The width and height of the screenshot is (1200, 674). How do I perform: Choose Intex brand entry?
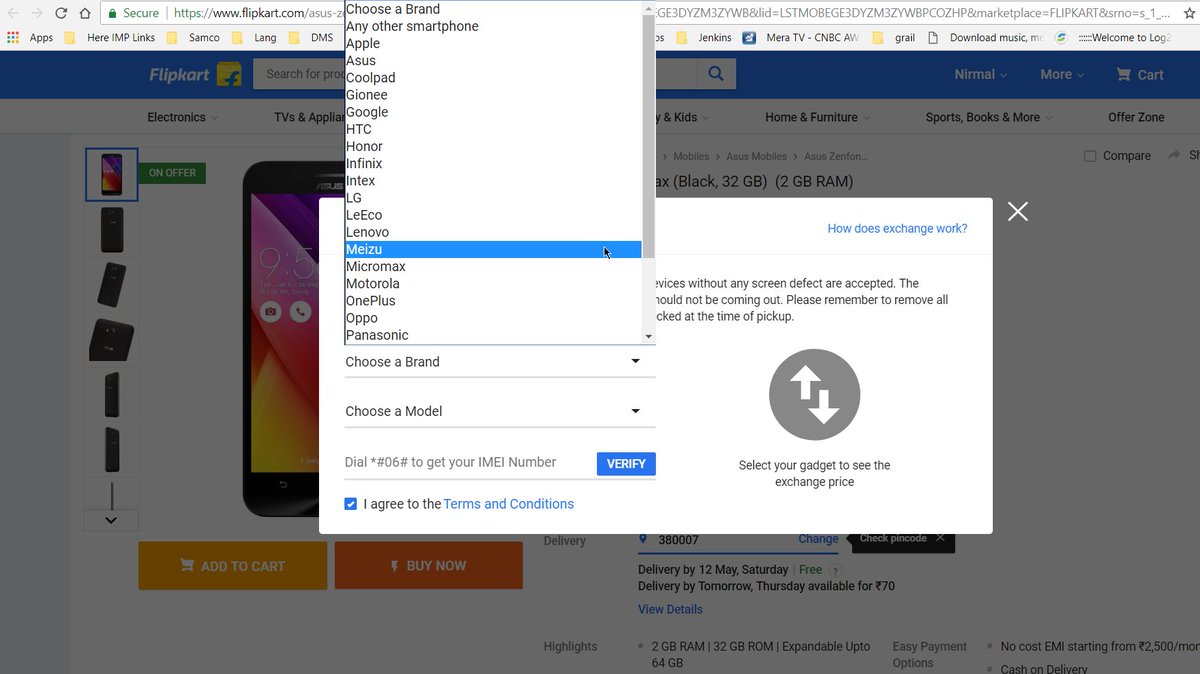pyautogui.click(x=493, y=180)
